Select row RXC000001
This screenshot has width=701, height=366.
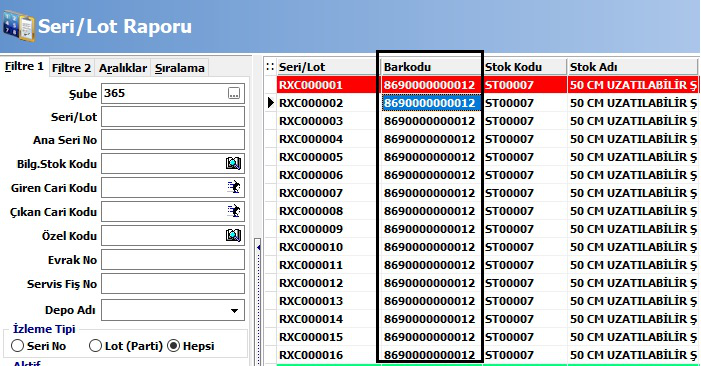[482, 84]
